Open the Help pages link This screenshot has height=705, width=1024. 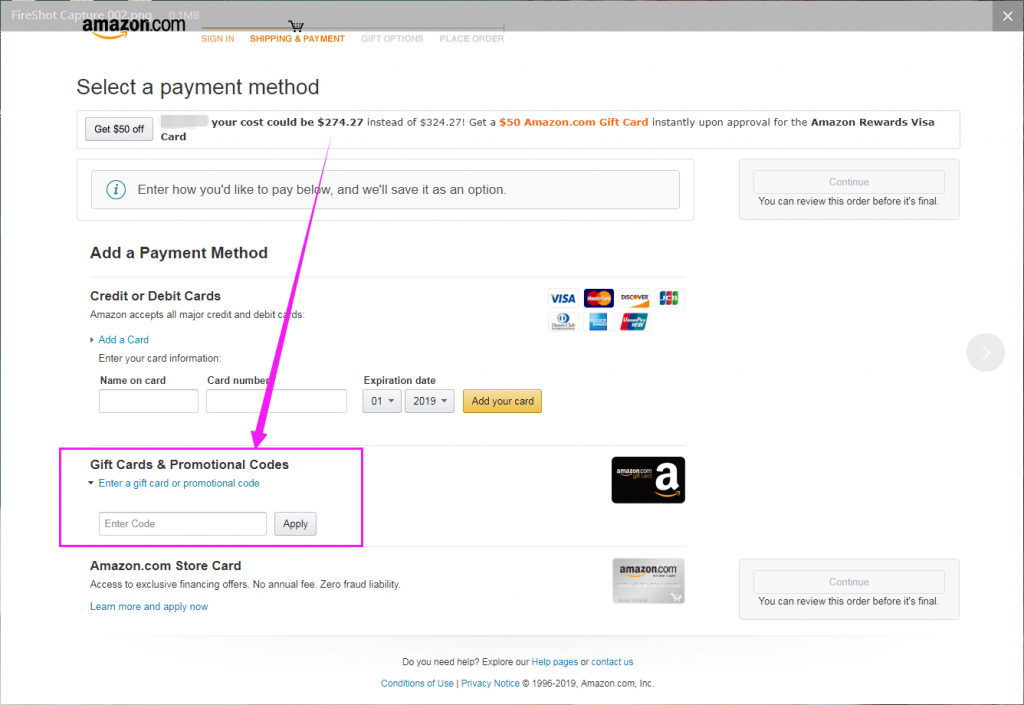click(554, 662)
